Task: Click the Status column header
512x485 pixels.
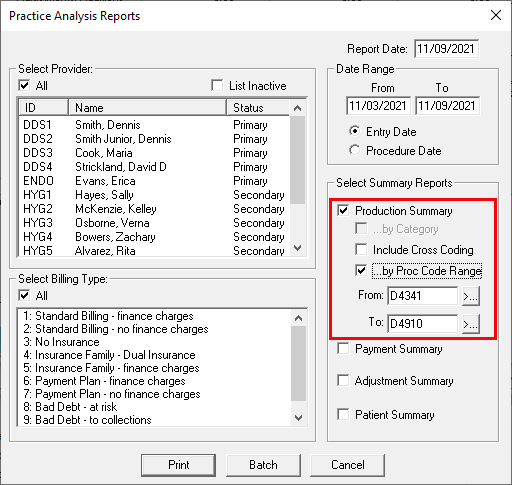Action: coord(258,108)
